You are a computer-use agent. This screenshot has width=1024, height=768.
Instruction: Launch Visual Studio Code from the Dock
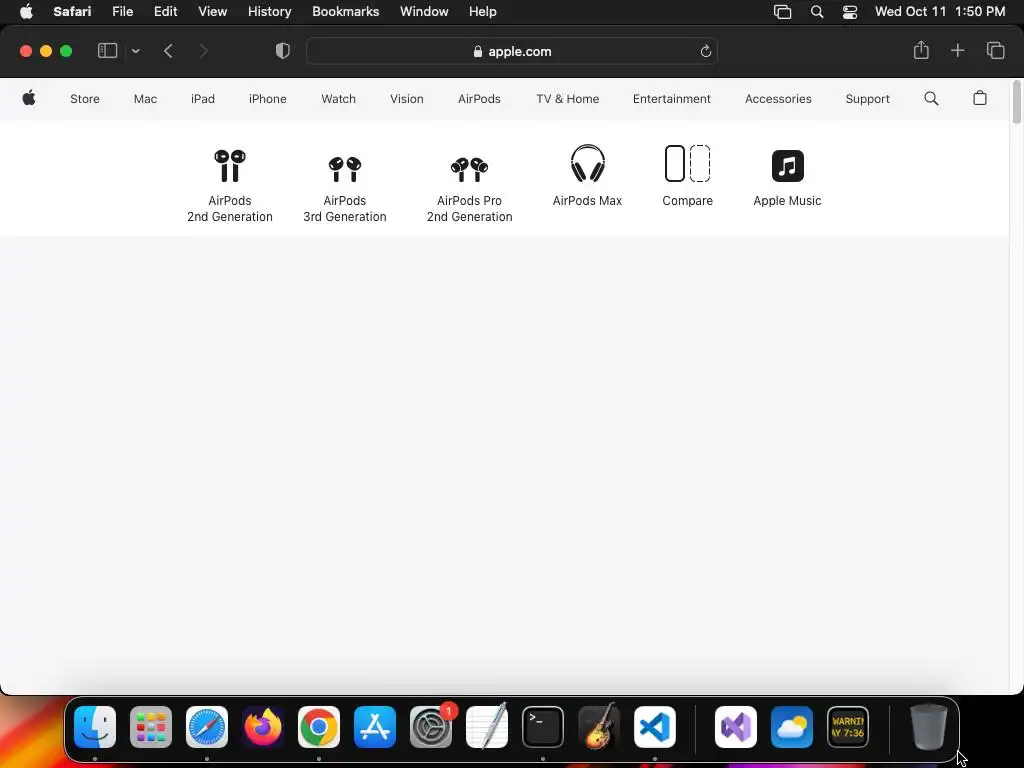(655, 727)
